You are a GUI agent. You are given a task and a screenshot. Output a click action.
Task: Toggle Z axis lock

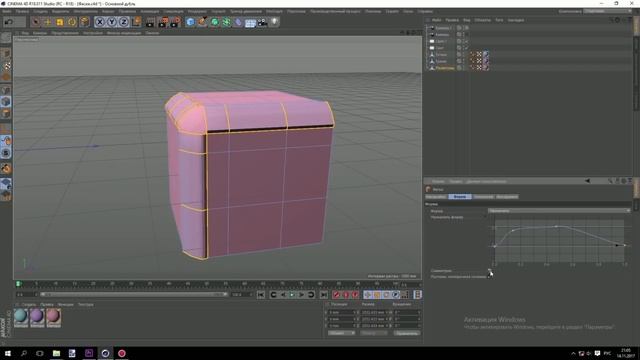coord(123,22)
